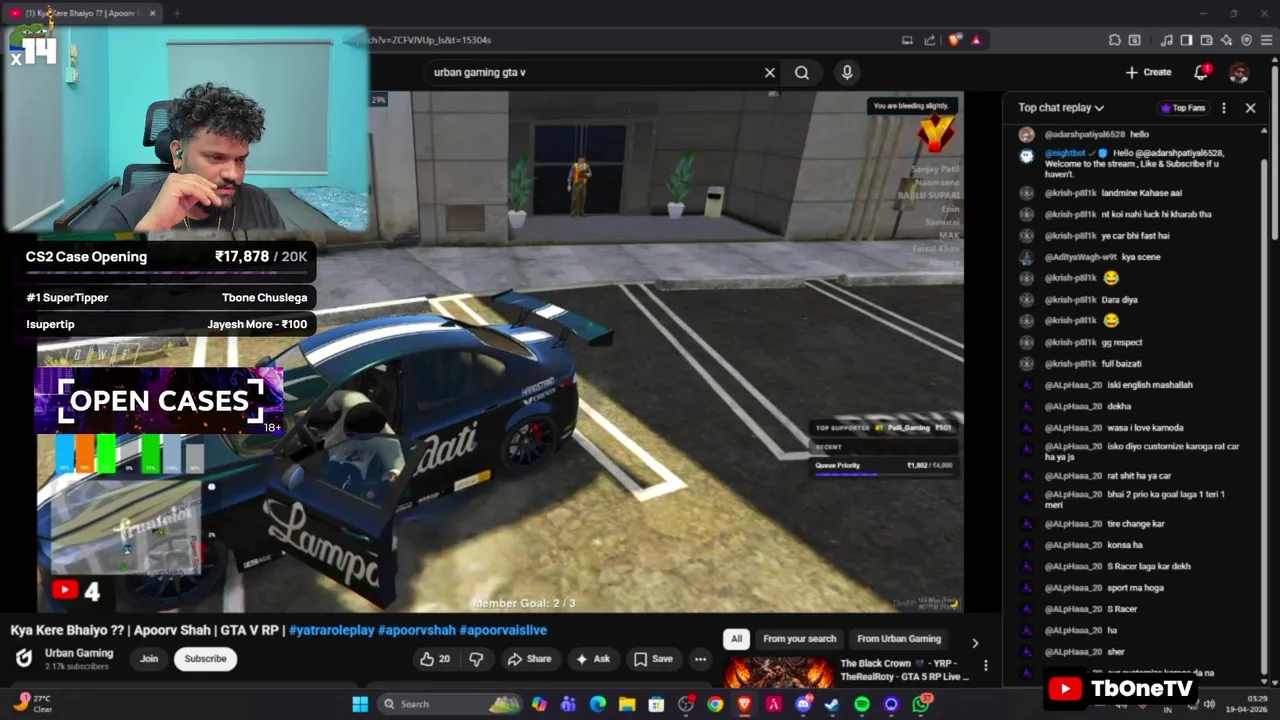1280x720 pixels.
Task: Open chat options three-dot menu
Action: click(x=1224, y=108)
